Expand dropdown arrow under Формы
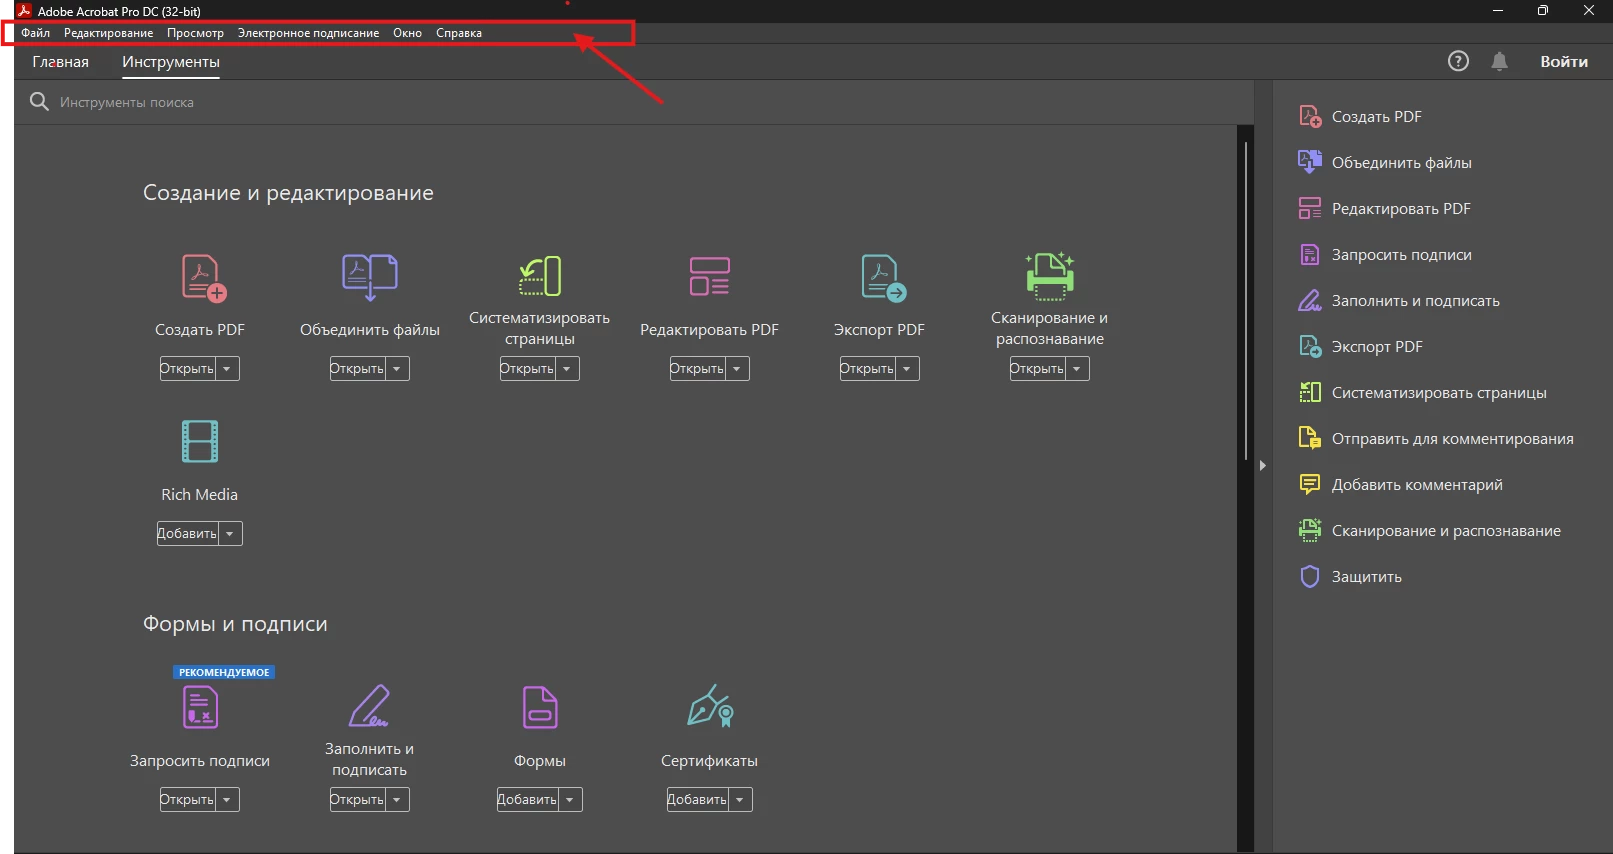This screenshot has width=1613, height=854. [x=570, y=800]
